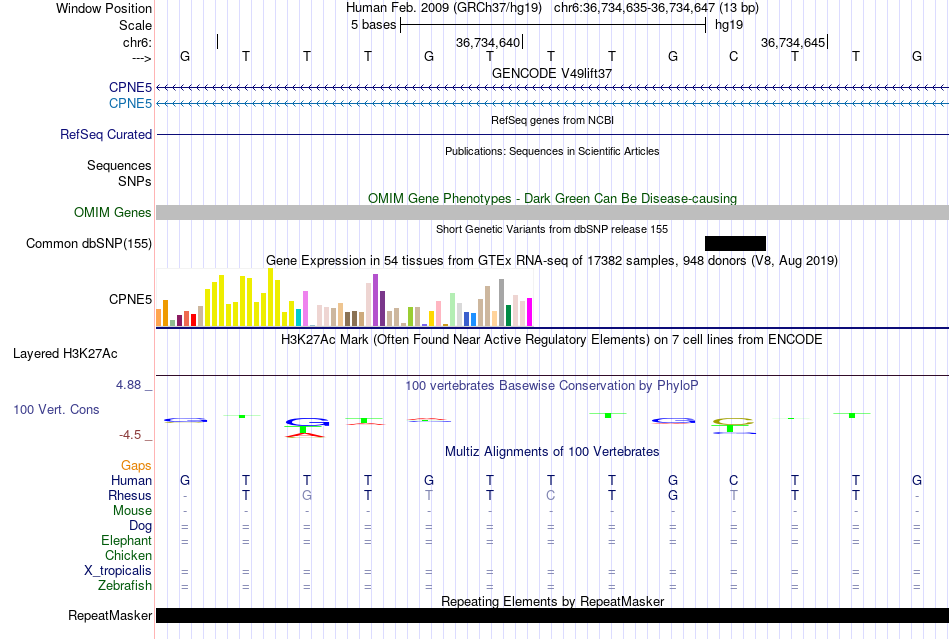Click the GTEx expression bar chart
The height and width of the screenshot is (639, 950).
coord(344,298)
